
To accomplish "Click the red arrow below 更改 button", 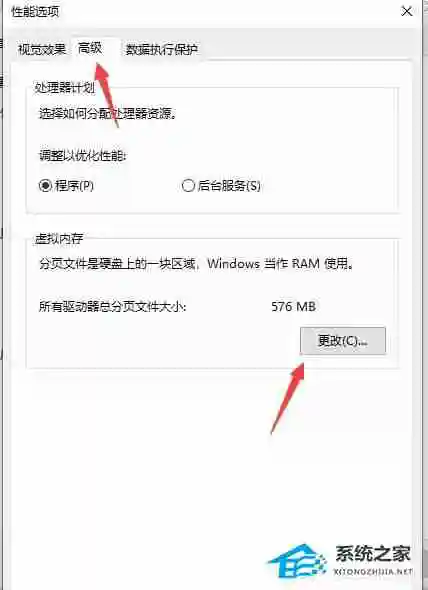I will pyautogui.click(x=288, y=398).
